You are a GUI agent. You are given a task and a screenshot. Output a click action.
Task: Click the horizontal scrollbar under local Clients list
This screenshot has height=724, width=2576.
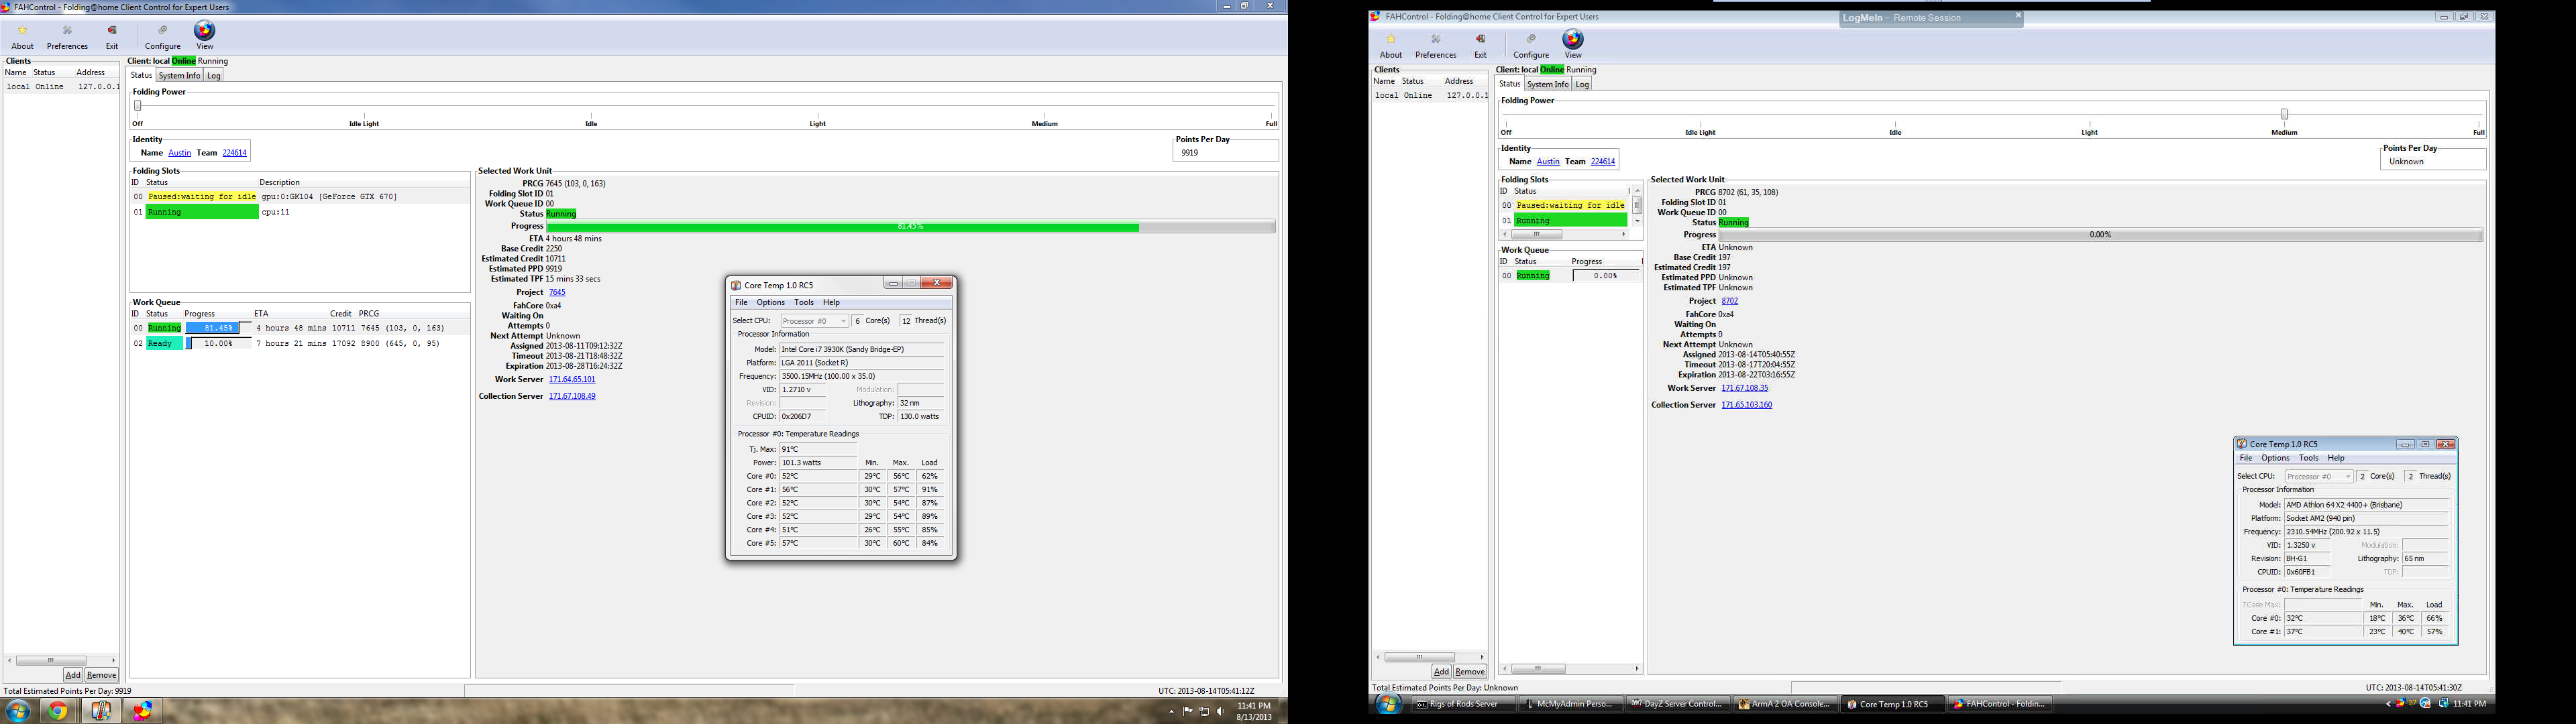[62, 660]
